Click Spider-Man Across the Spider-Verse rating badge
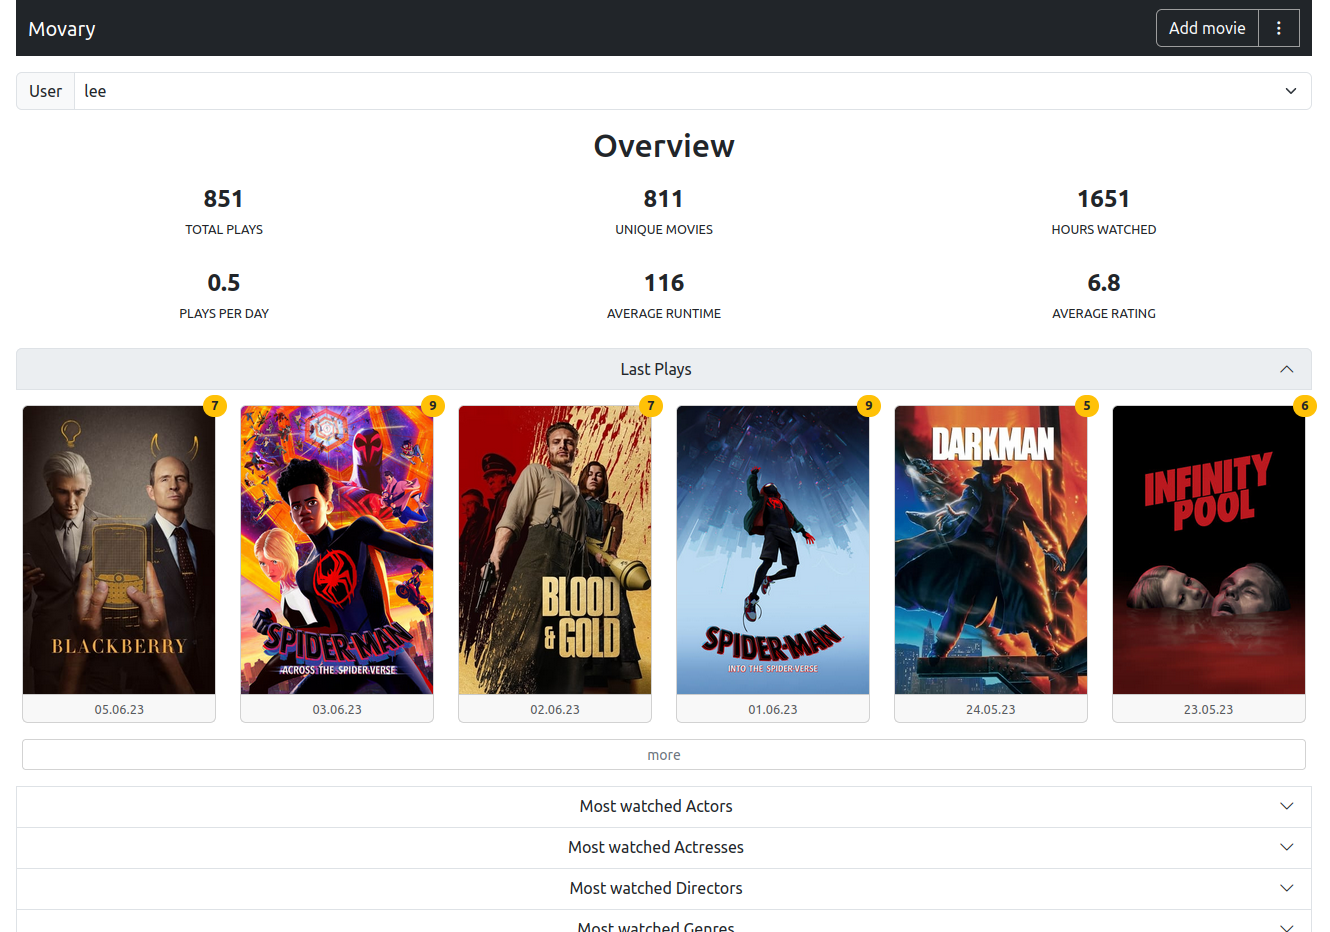This screenshot has width=1330, height=932. tap(432, 406)
